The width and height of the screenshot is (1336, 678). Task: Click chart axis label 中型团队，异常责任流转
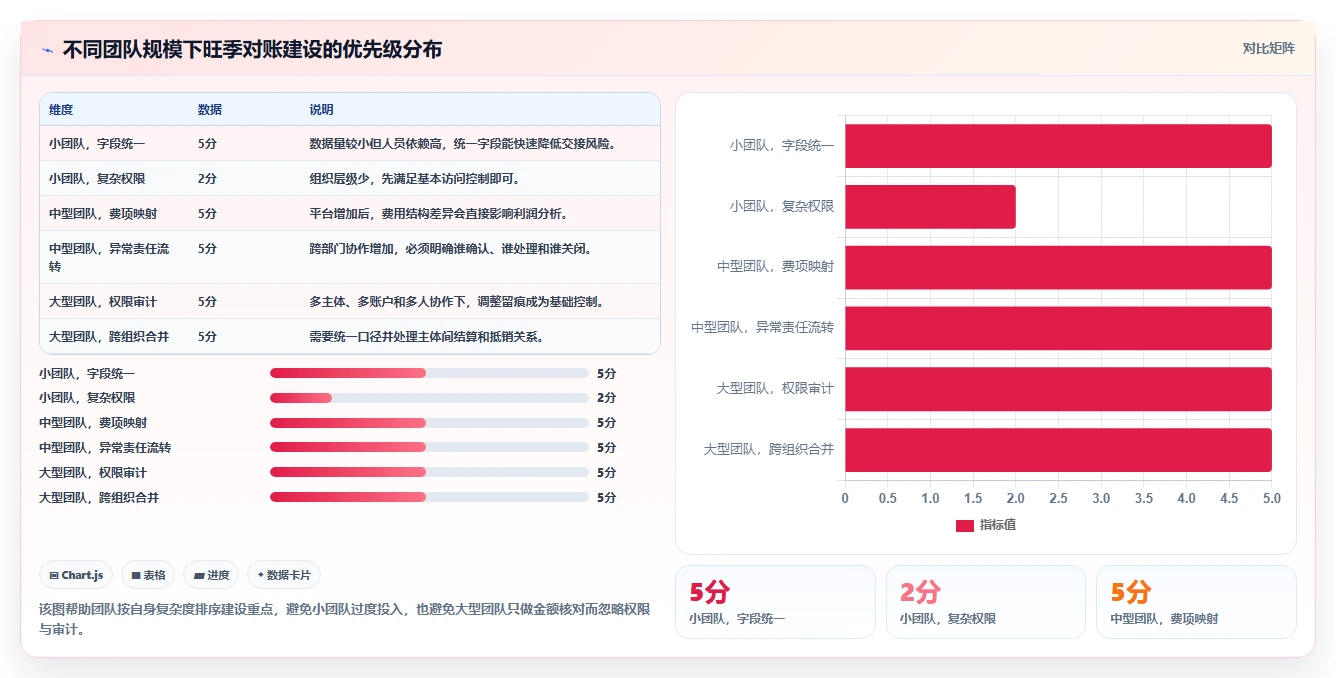click(x=763, y=328)
